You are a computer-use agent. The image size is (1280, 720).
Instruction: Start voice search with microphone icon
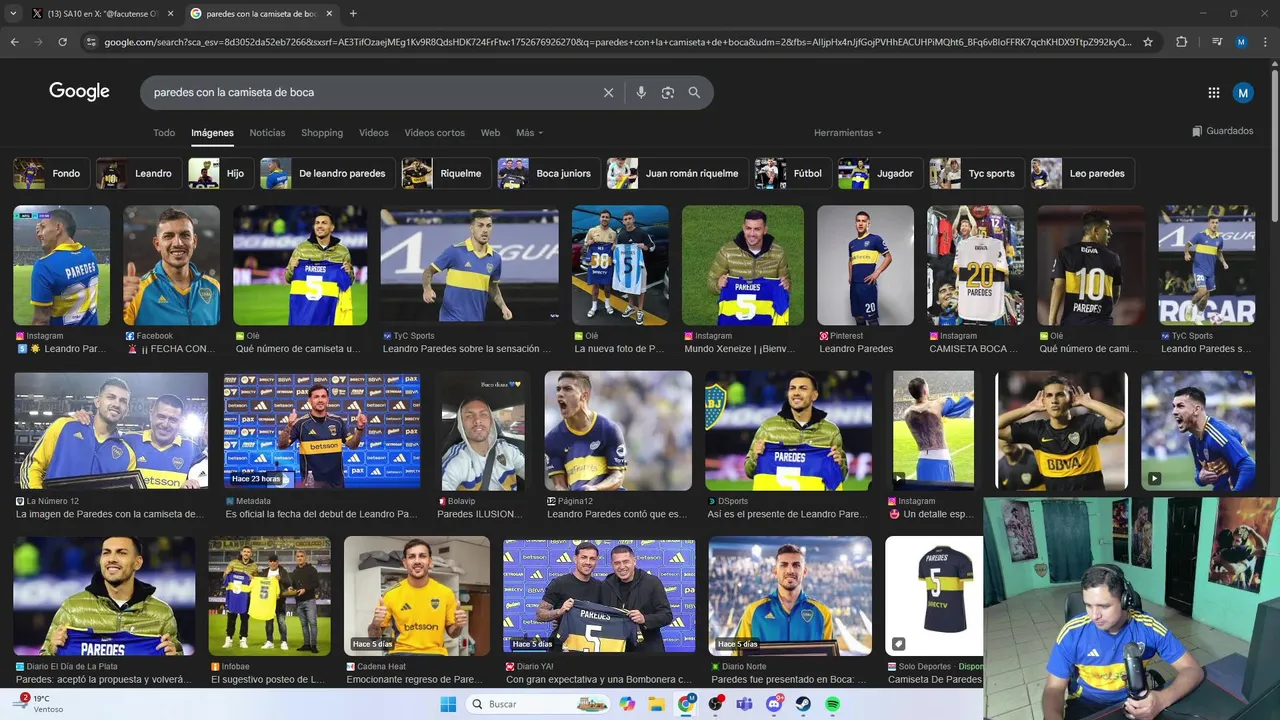click(641, 92)
